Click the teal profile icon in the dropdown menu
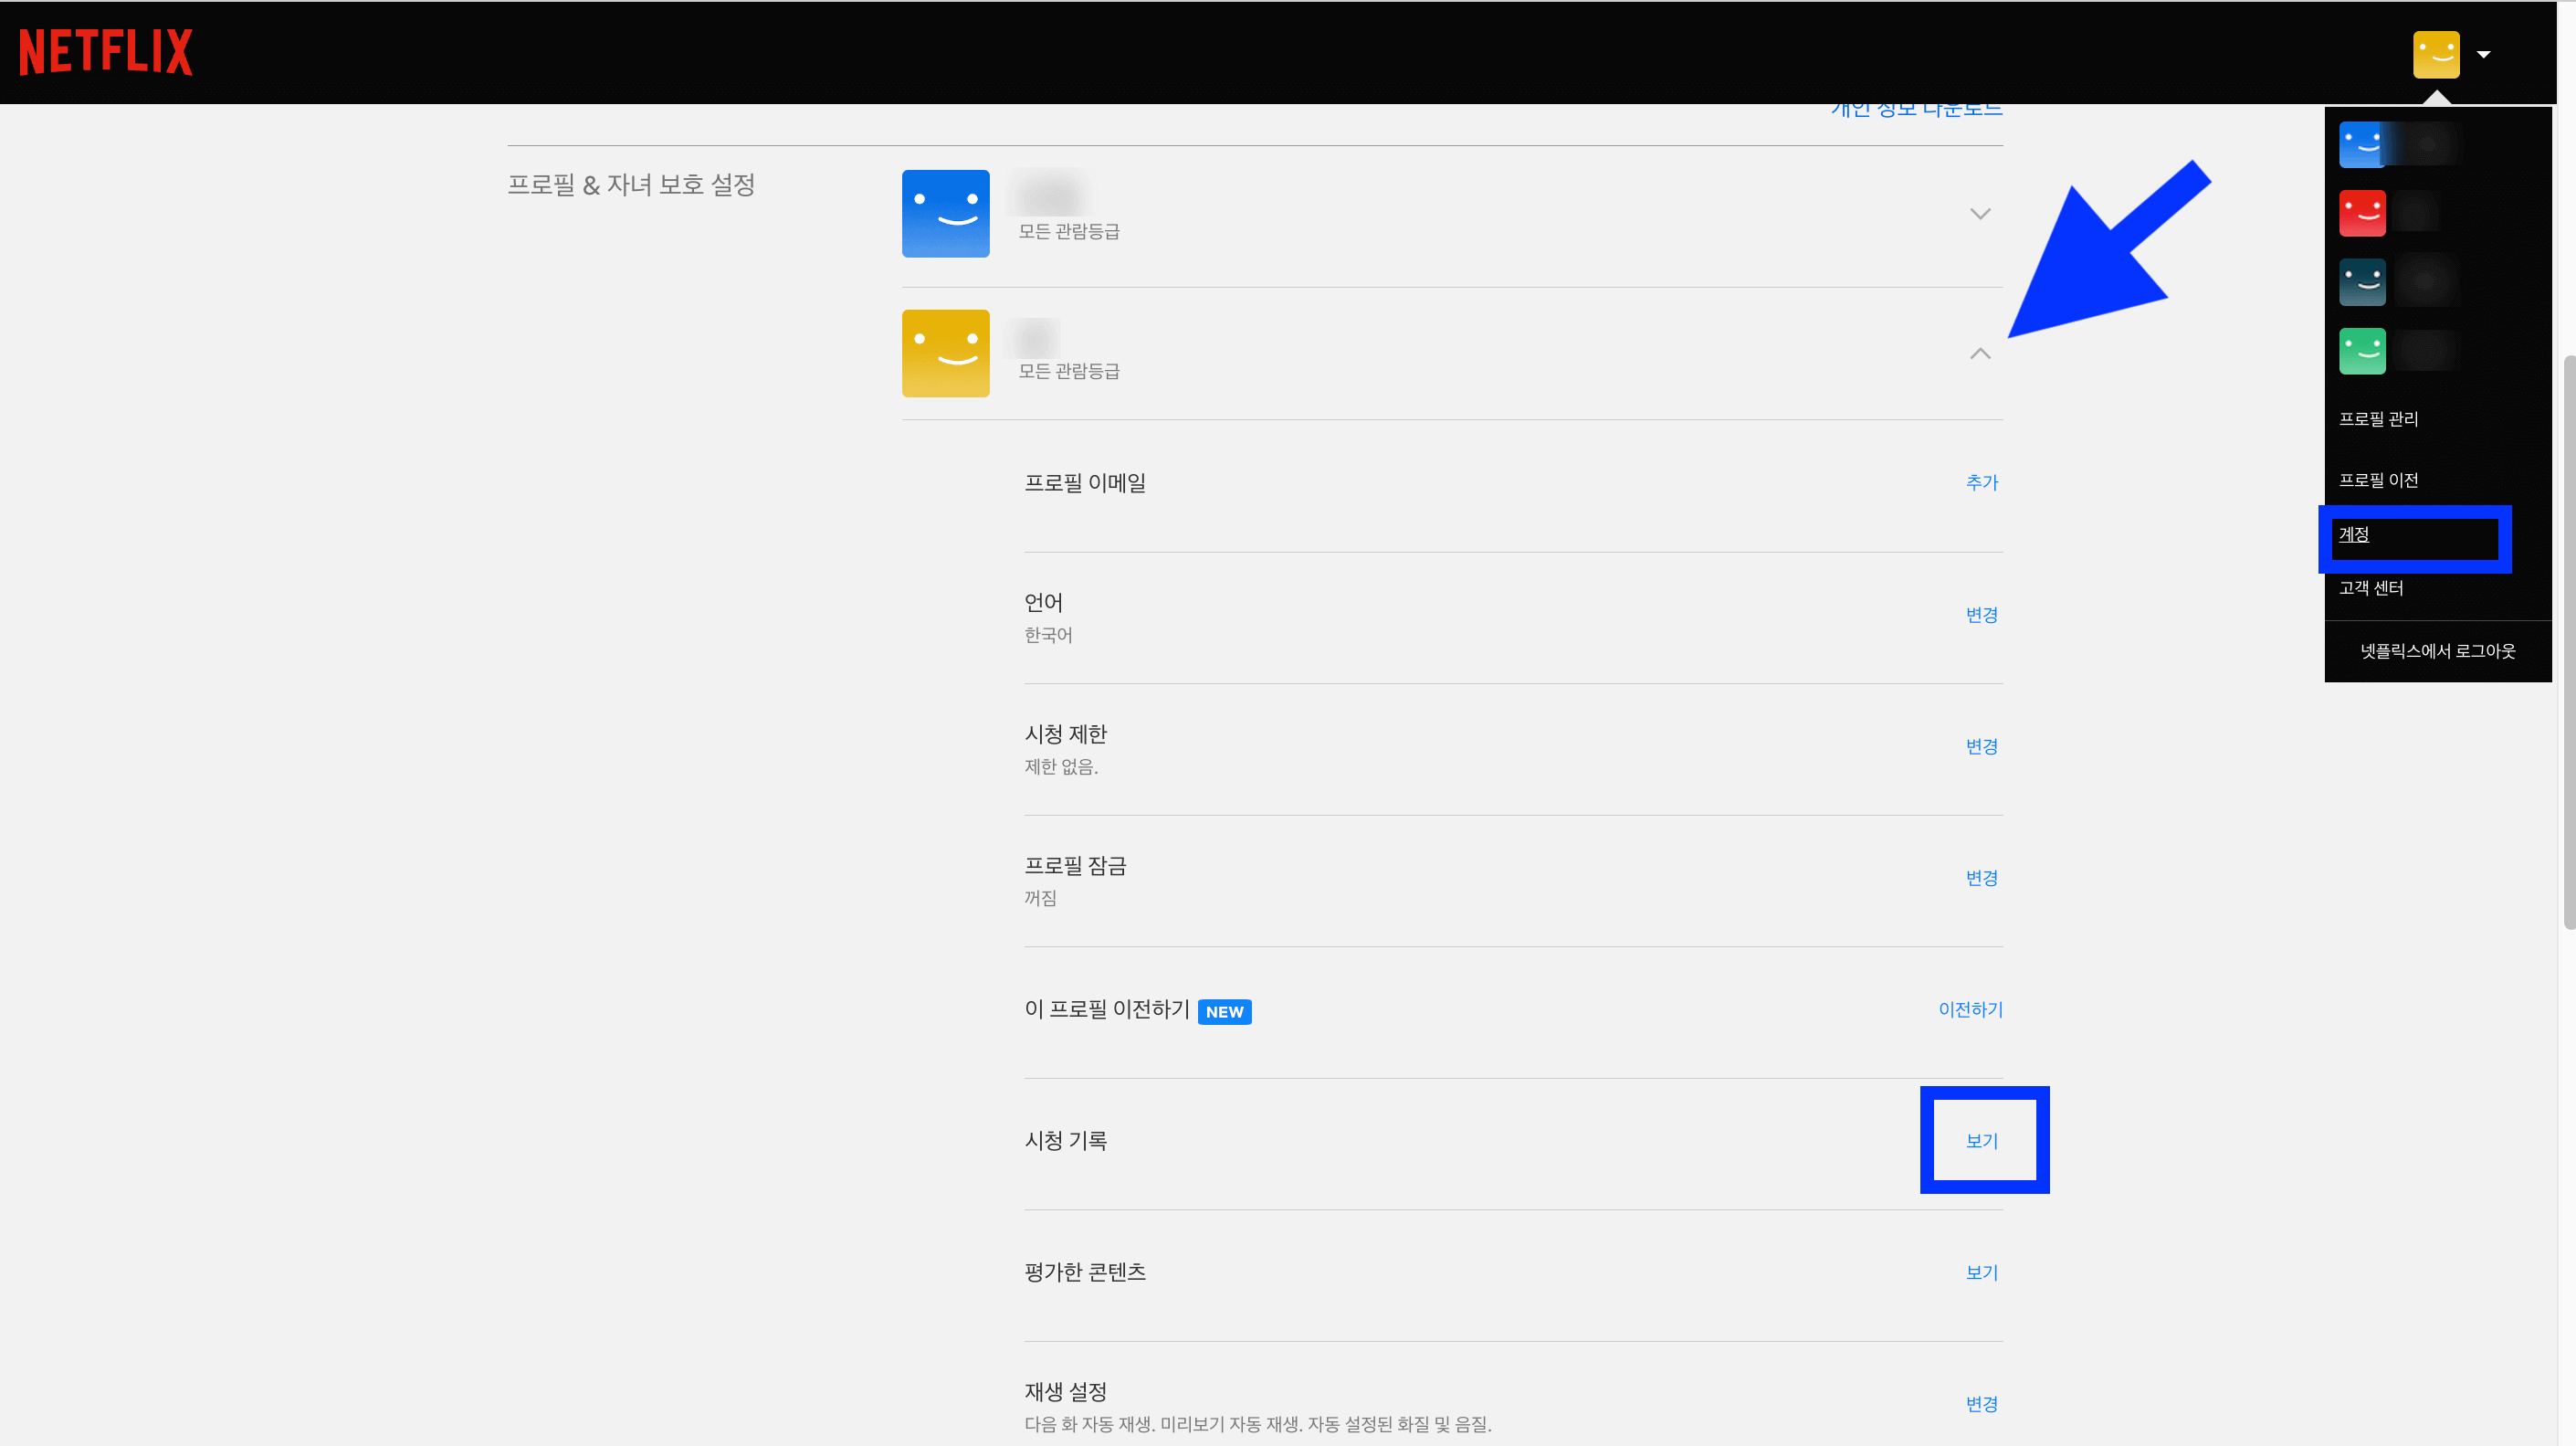The width and height of the screenshot is (2576, 1446). coord(2363,281)
